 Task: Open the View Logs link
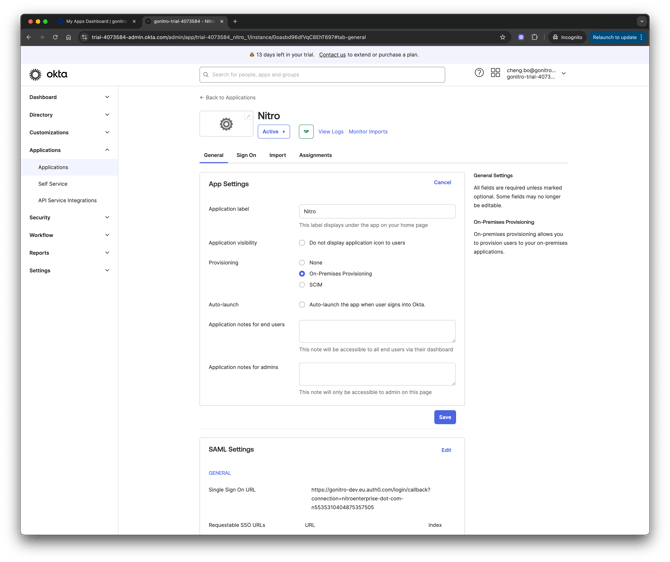click(331, 132)
